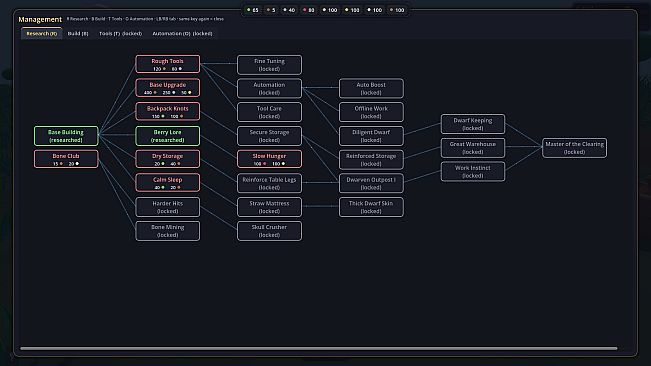Click the resource counter showing 40
Viewport: 651px width, 366px height.
289,10
